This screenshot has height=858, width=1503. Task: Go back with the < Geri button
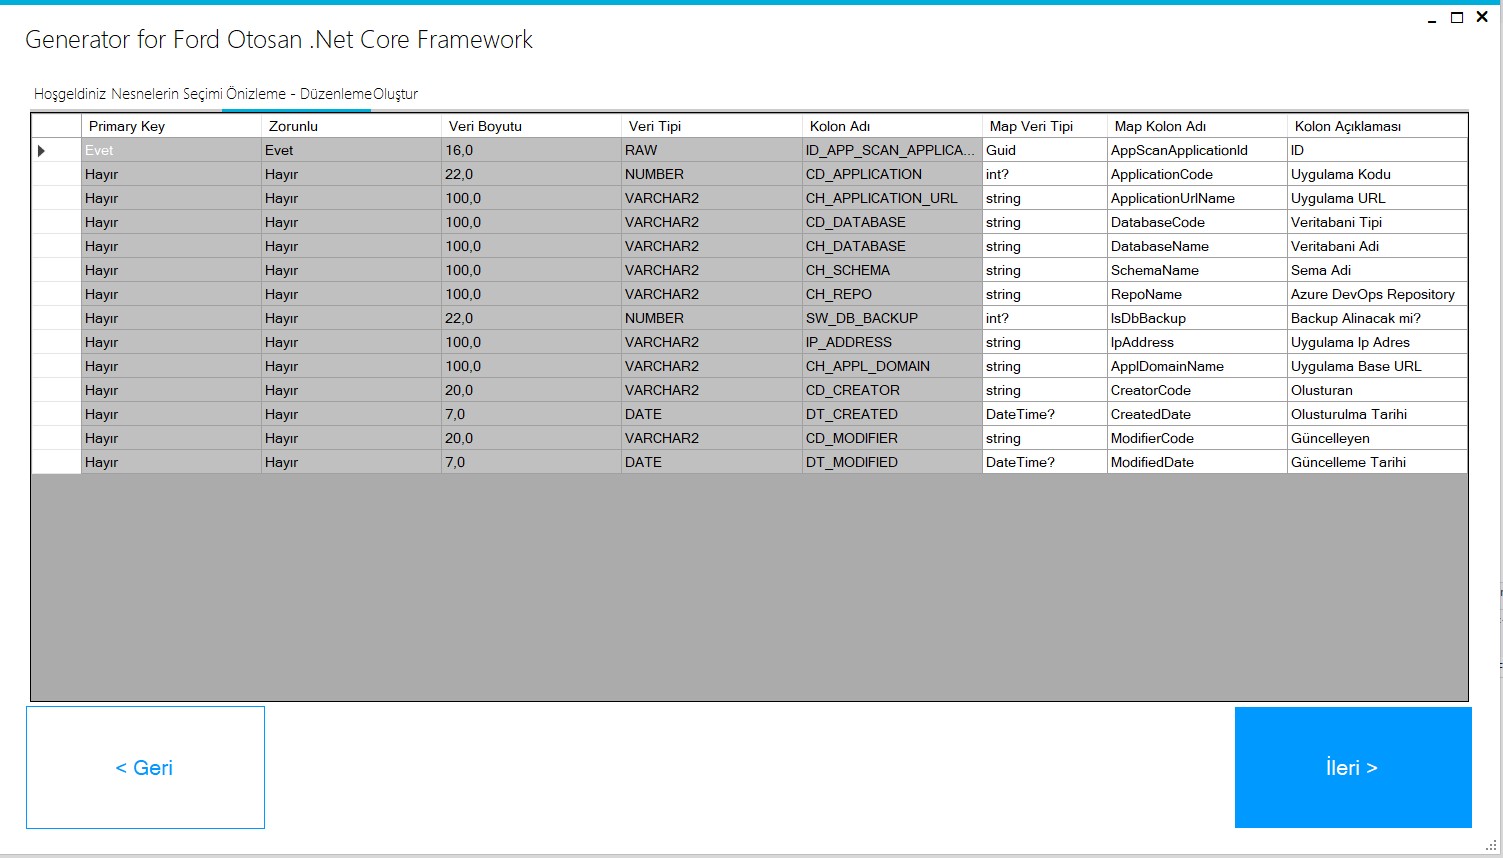point(145,767)
